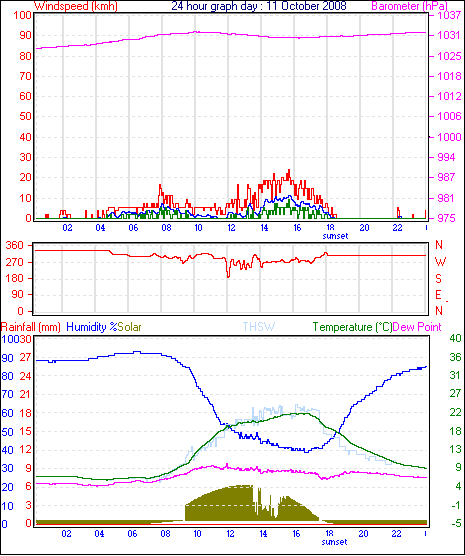This screenshot has height=556, width=465.
Task: Click the '24' rainfall scale value
Action: click(x=26, y=376)
